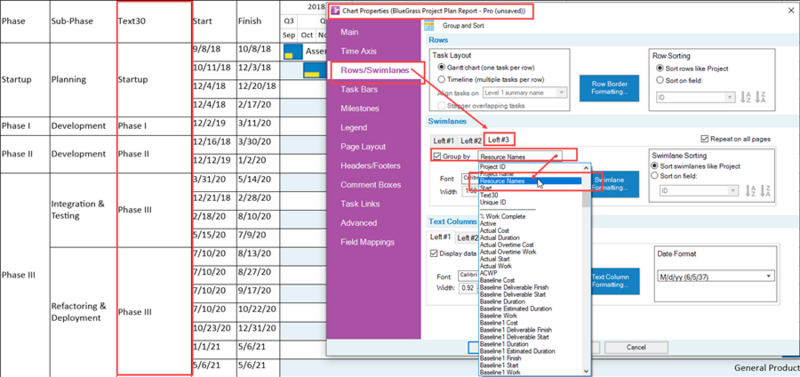Choose Swimlane Sorting 'Sort on field' option

[655, 175]
